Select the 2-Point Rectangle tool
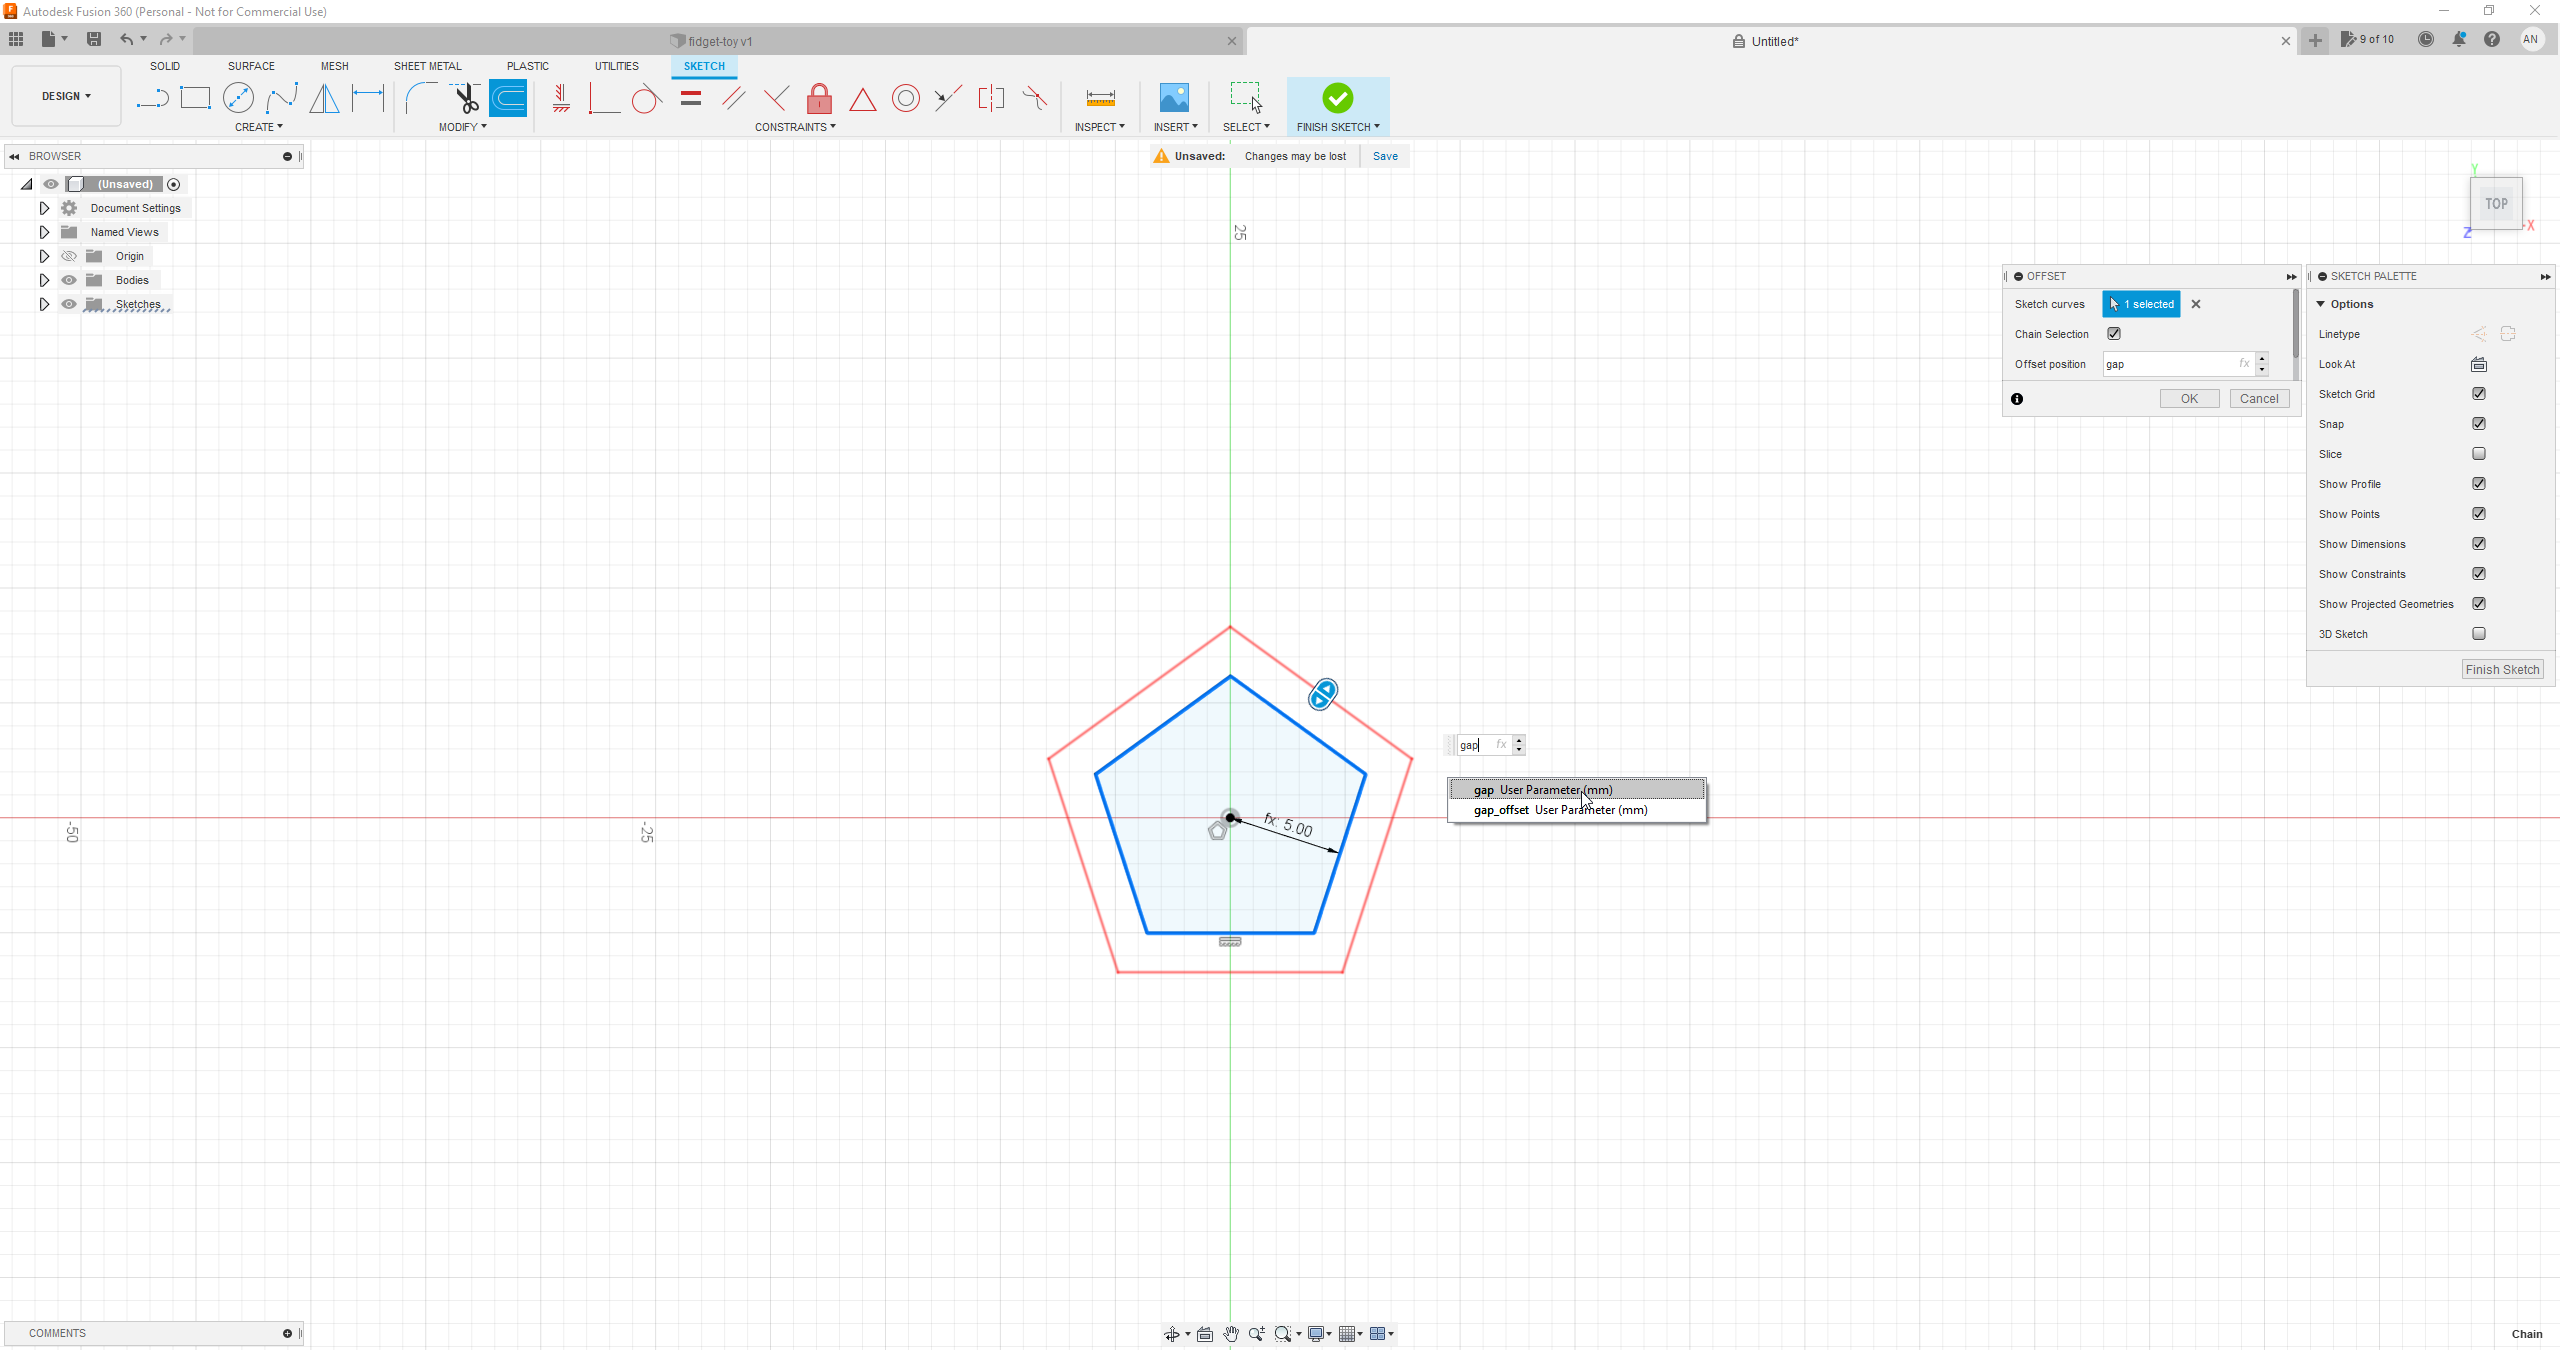The width and height of the screenshot is (2560, 1350). [195, 98]
